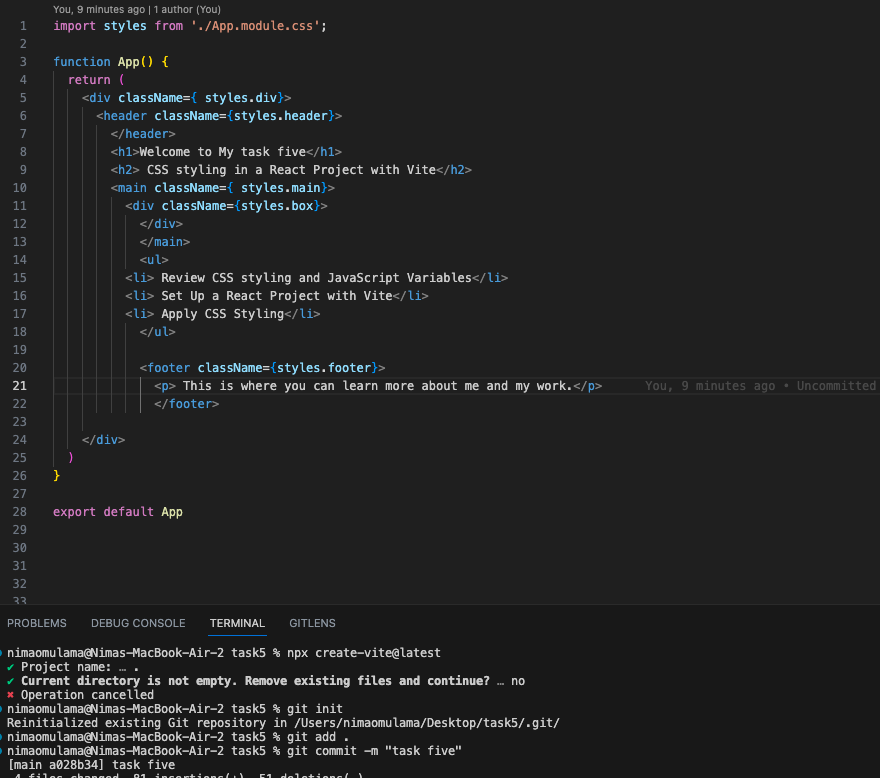Select the TERMINAL tab
Screen dimensions: 880x778
pyautogui.click(x=237, y=623)
